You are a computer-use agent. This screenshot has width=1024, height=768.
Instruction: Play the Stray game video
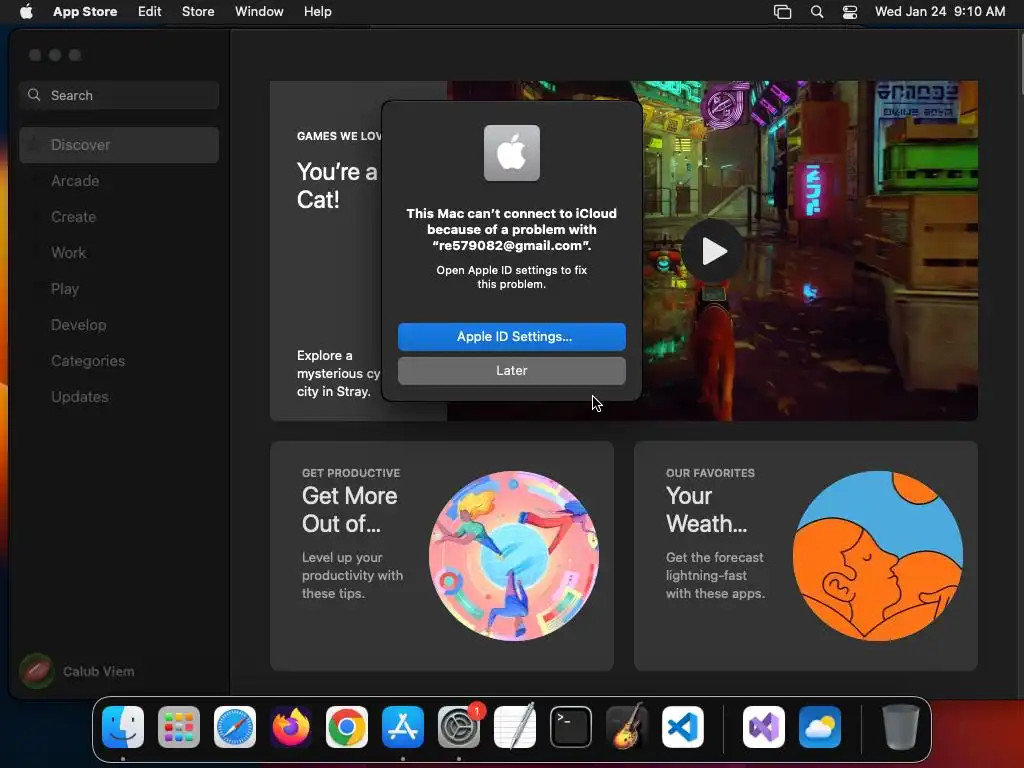click(x=712, y=251)
